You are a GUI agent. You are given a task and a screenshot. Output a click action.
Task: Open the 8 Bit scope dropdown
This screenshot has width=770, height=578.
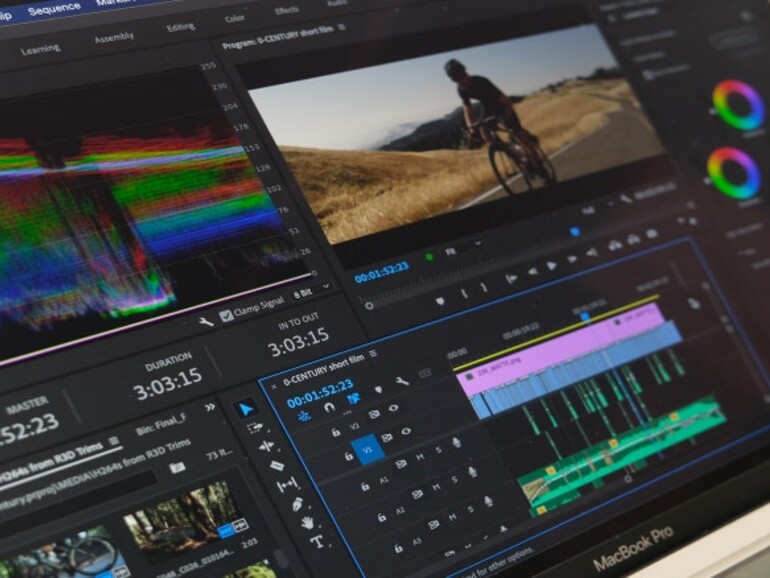point(305,295)
